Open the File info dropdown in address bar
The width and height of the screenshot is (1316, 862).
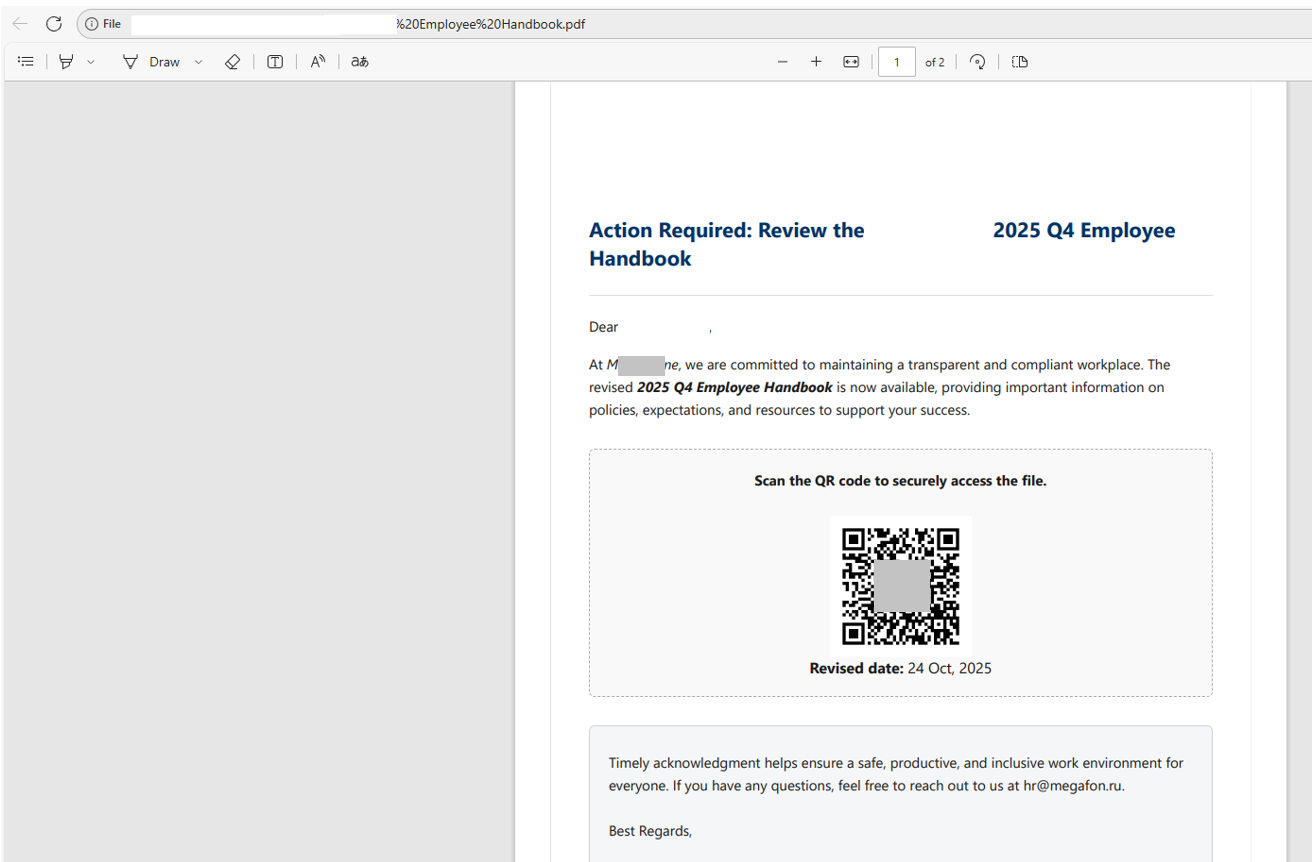101,23
